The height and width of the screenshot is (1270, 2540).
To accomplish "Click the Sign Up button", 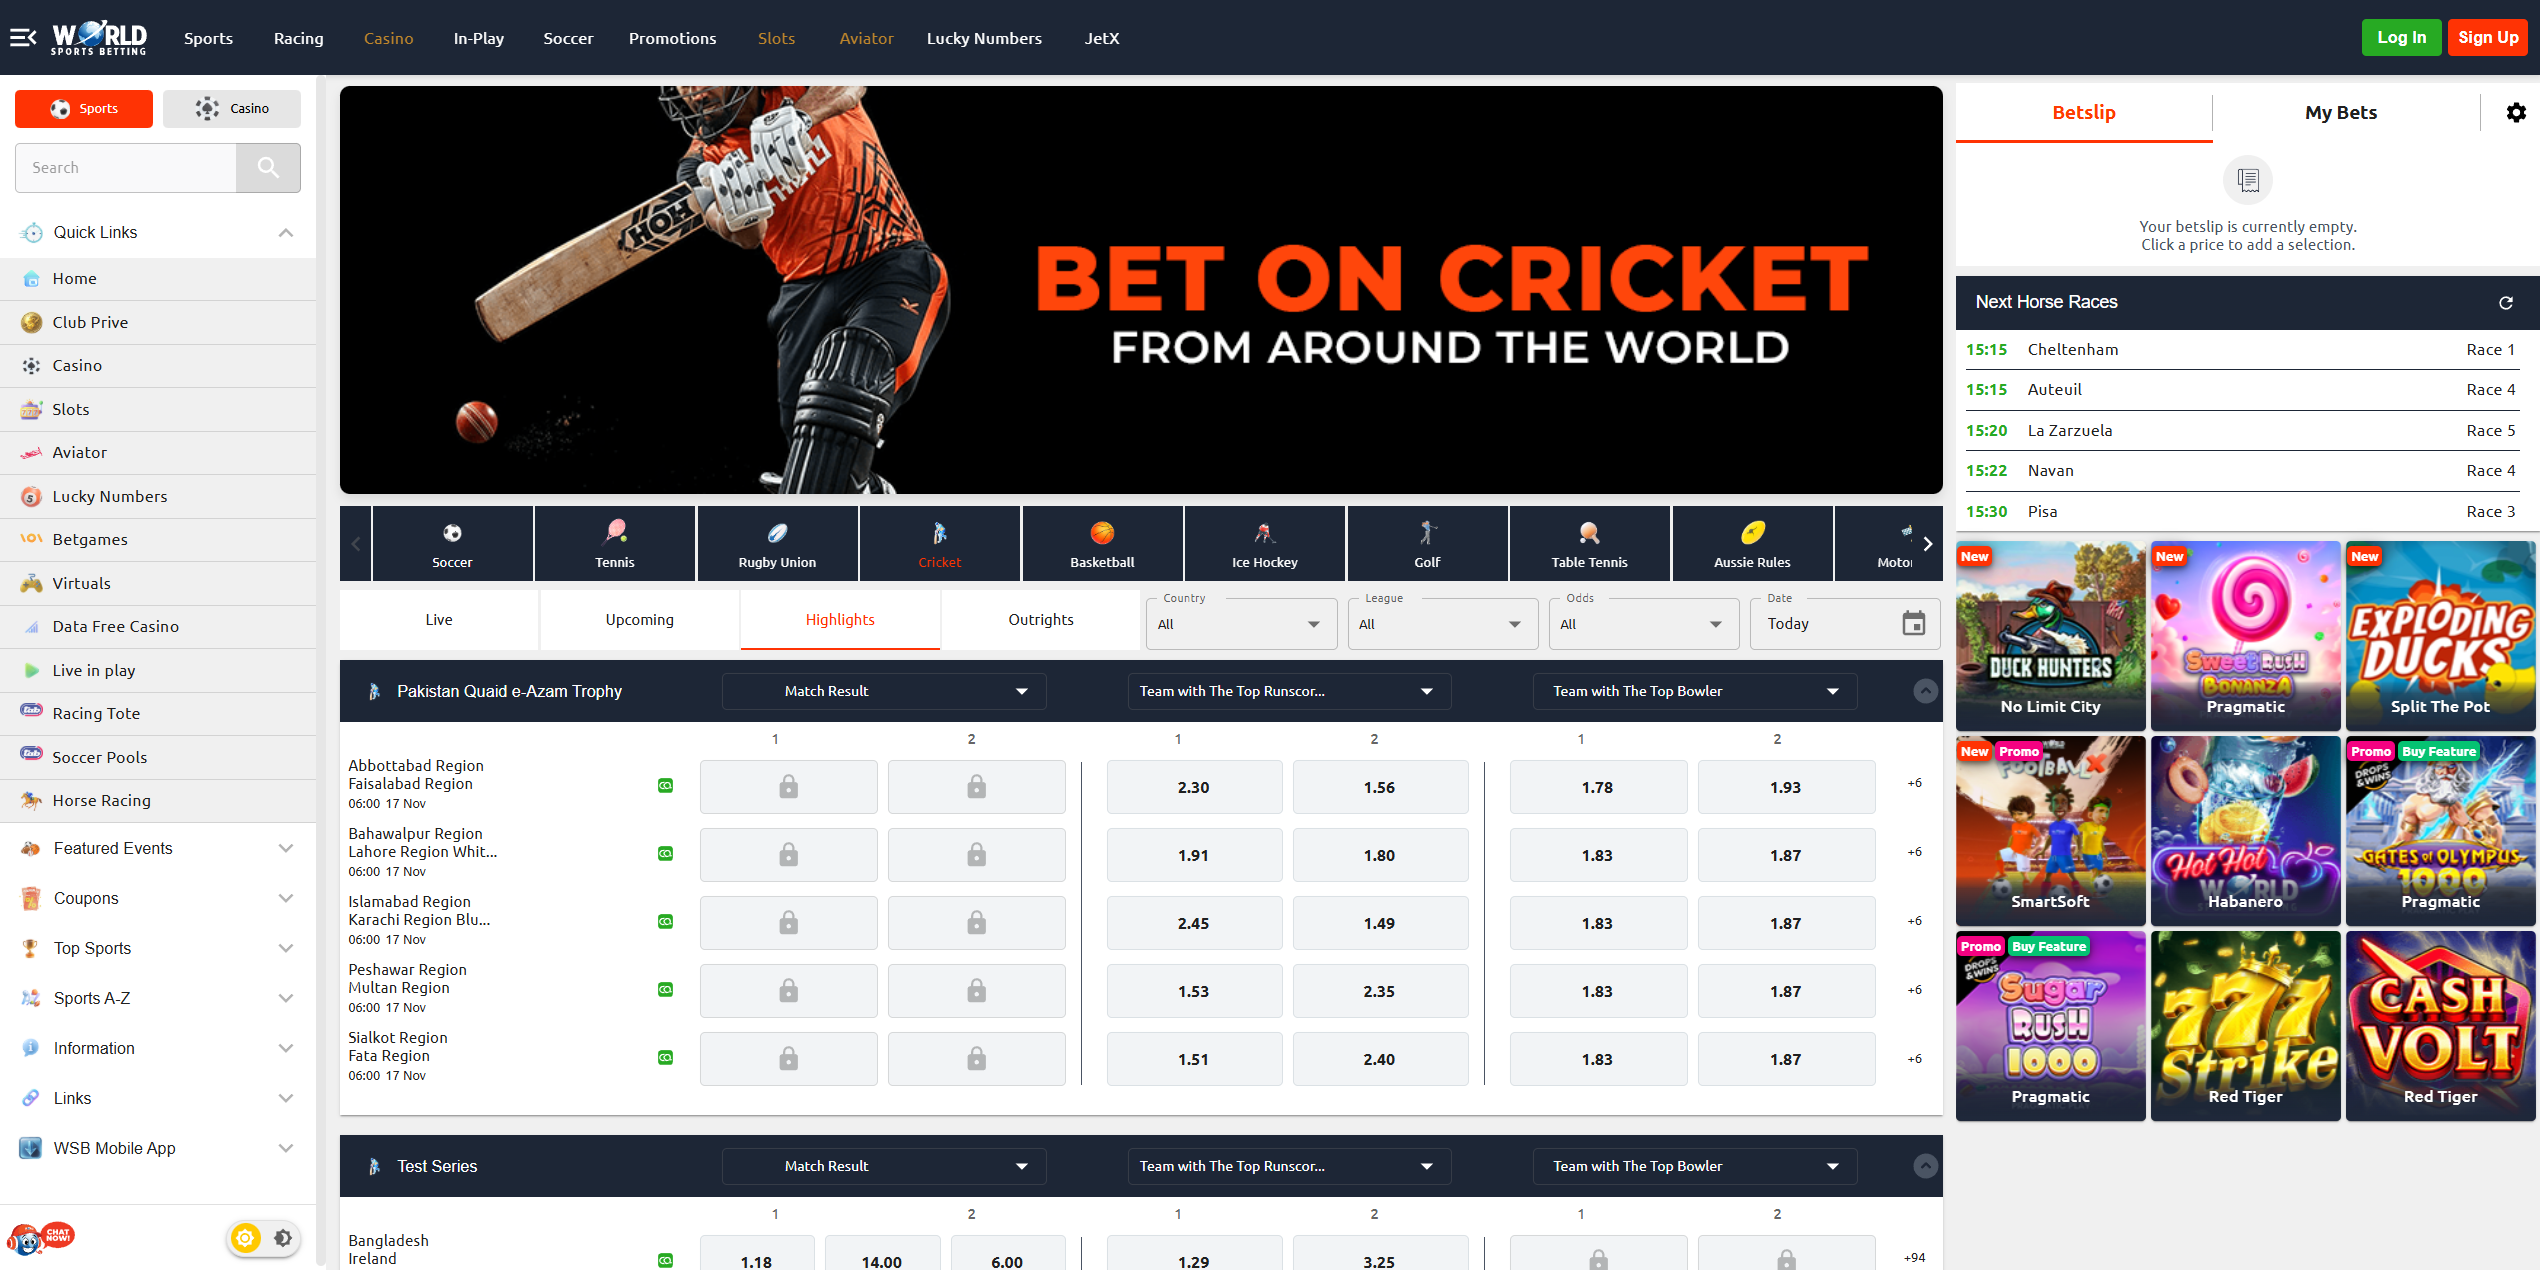I will 2488,37.
